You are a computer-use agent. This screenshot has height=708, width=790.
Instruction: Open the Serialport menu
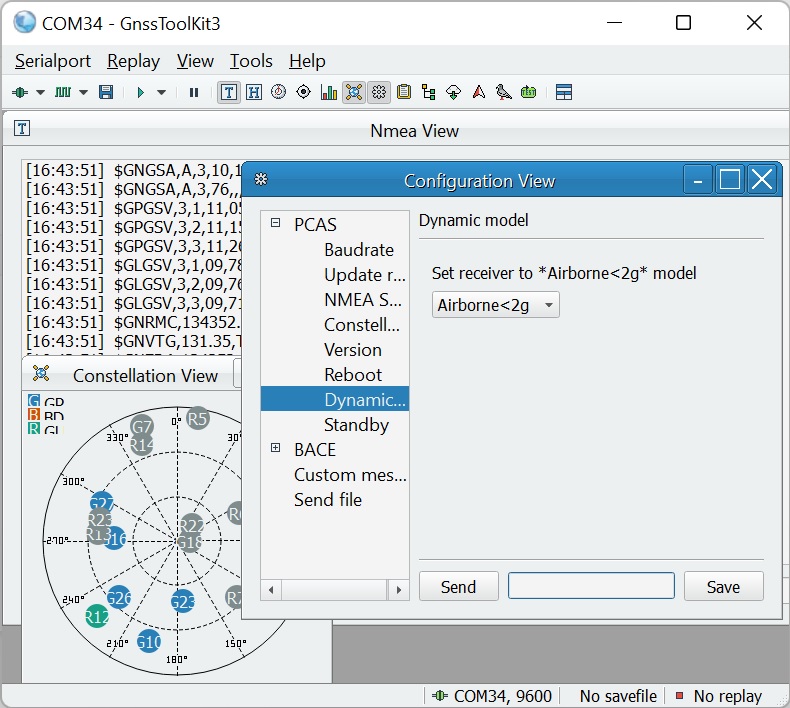(x=53, y=61)
